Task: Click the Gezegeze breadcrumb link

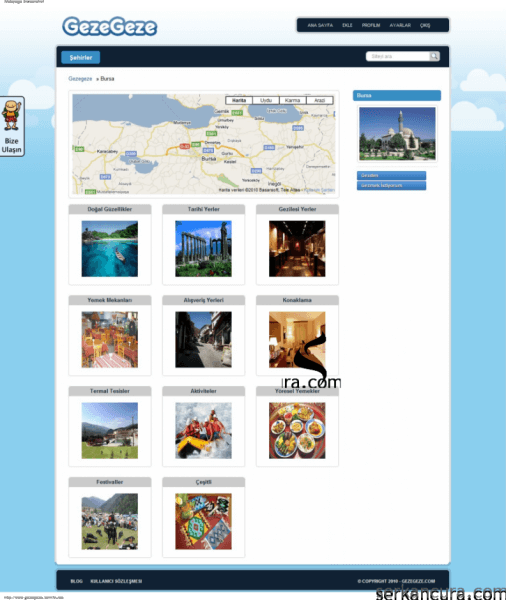Action: [80, 78]
